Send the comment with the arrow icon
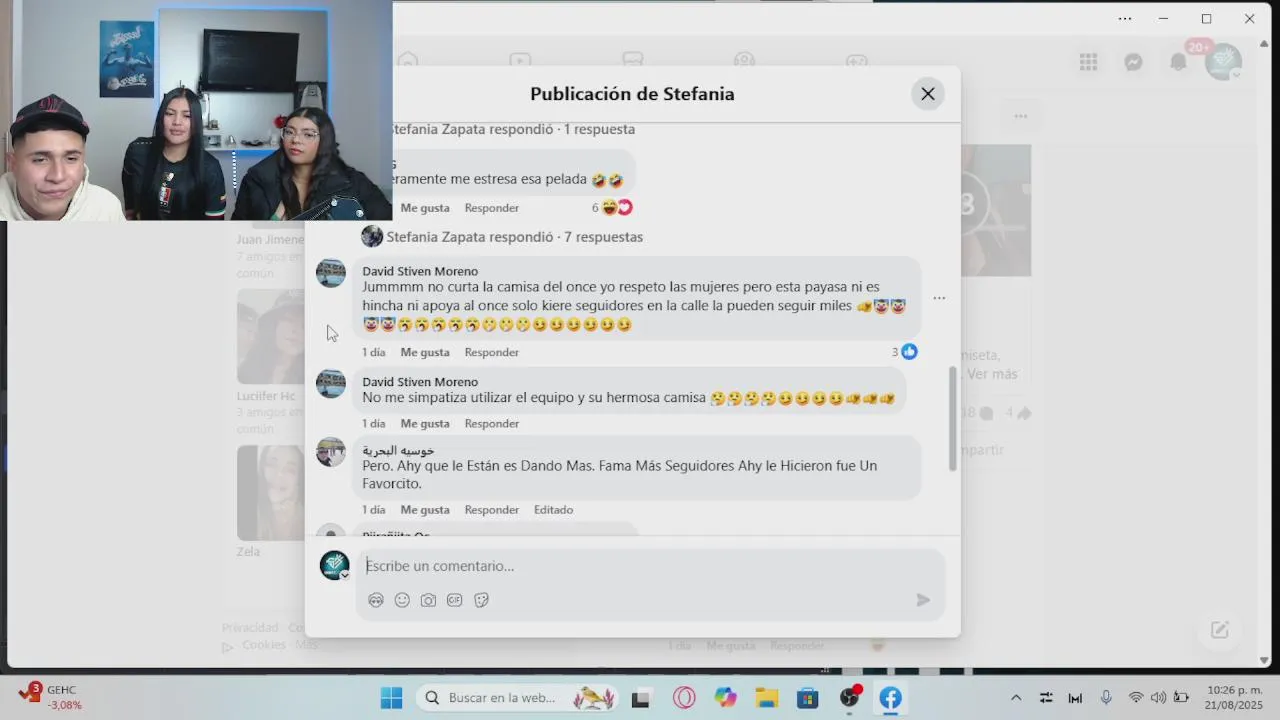Image resolution: width=1280 pixels, height=720 pixels. point(923,600)
